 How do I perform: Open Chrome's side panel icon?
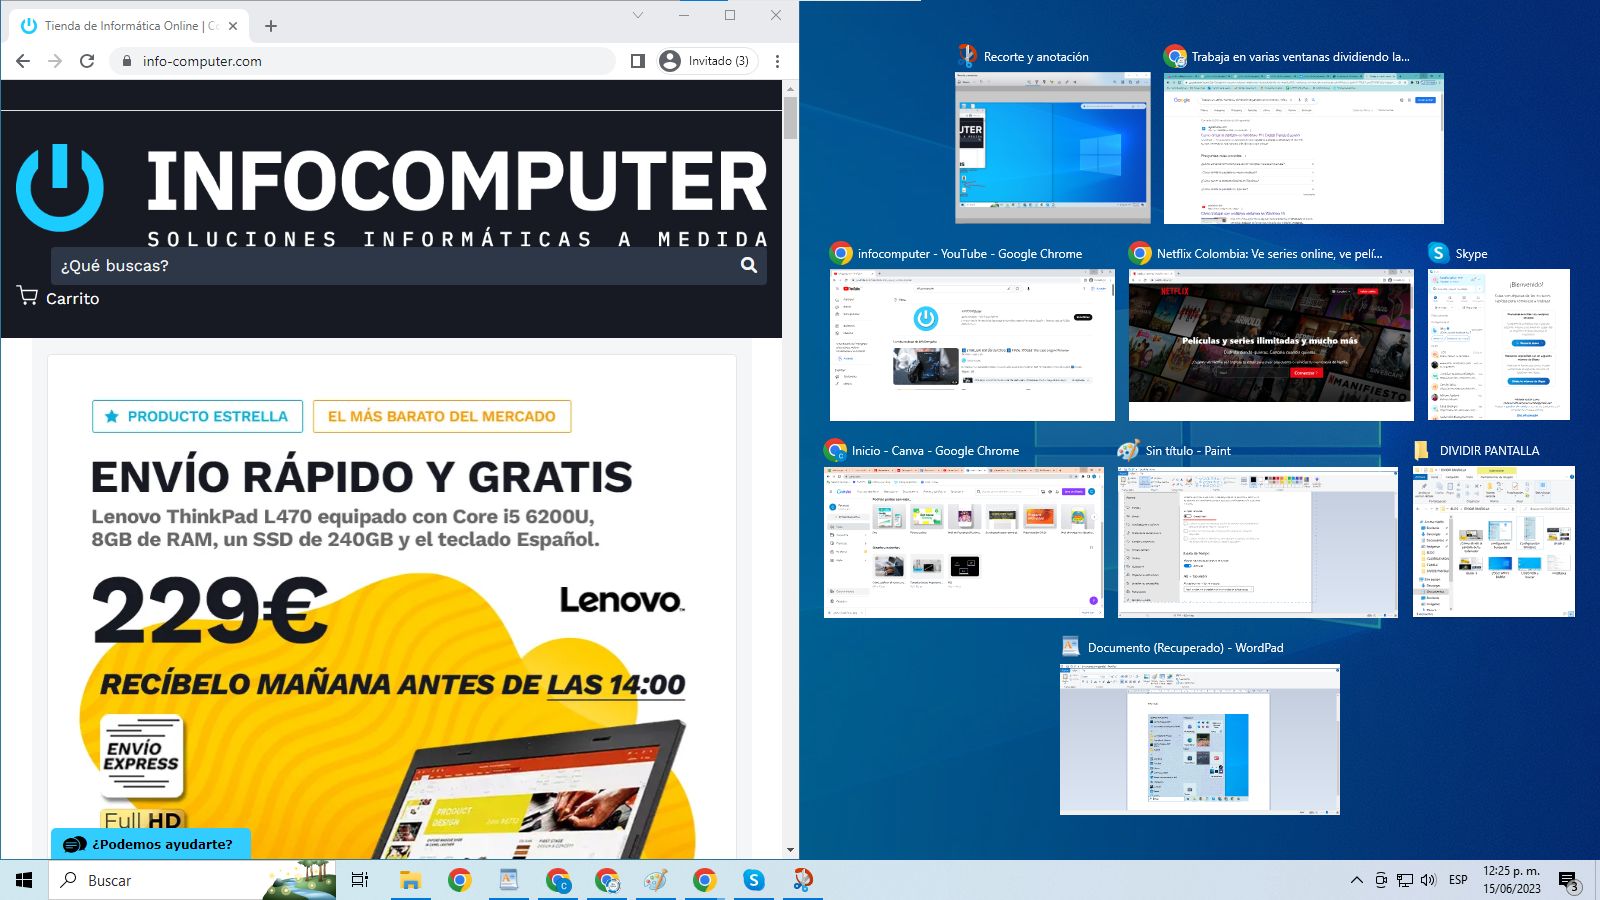pyautogui.click(x=635, y=60)
